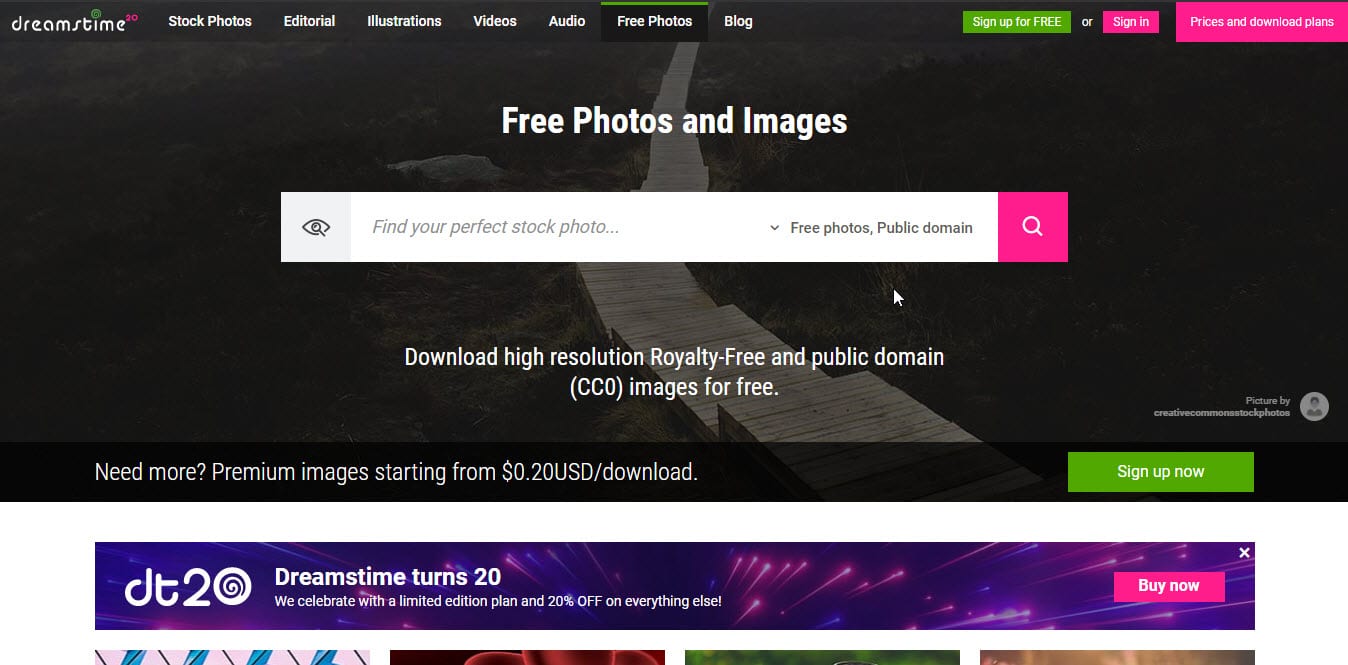Select the Free Photos tab

click(x=655, y=21)
